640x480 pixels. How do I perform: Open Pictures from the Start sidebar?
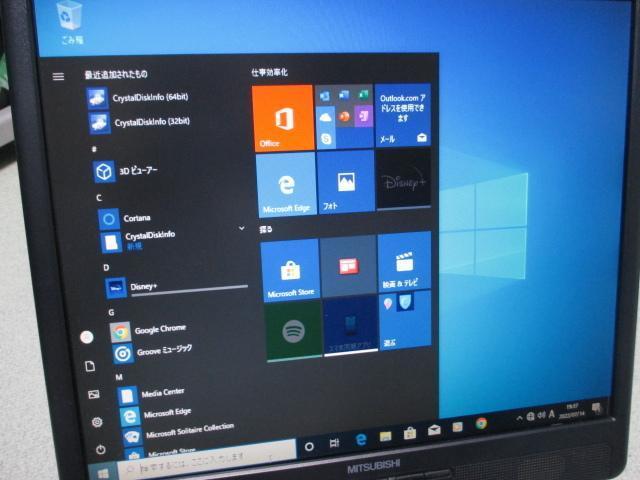93,395
